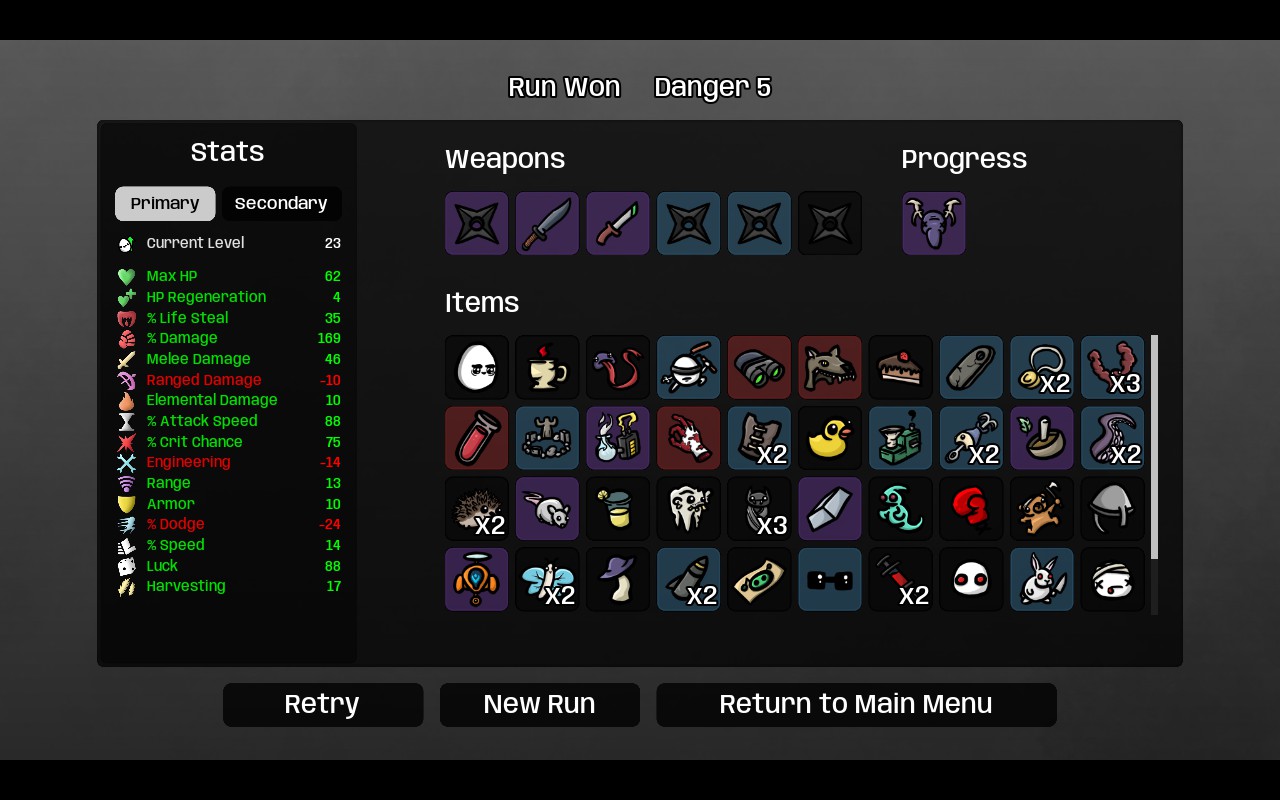1280x800 pixels.
Task: Return to Main Menu
Action: click(x=856, y=704)
